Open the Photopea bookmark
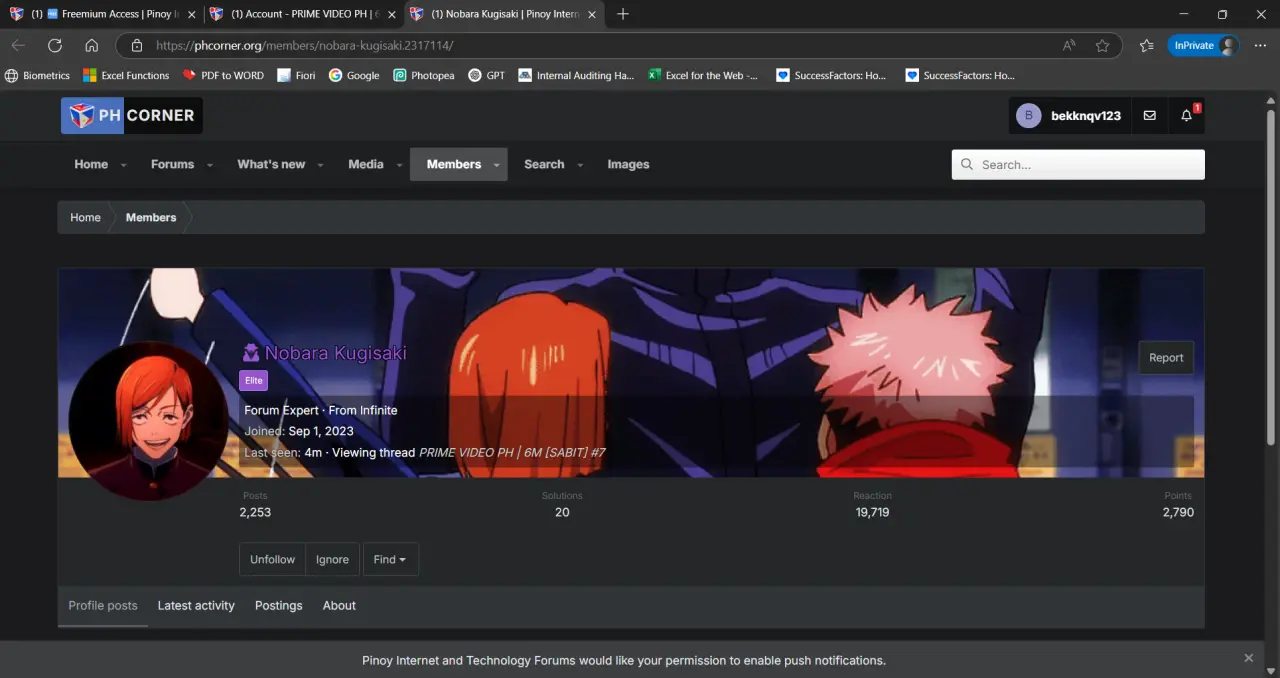 [424, 75]
